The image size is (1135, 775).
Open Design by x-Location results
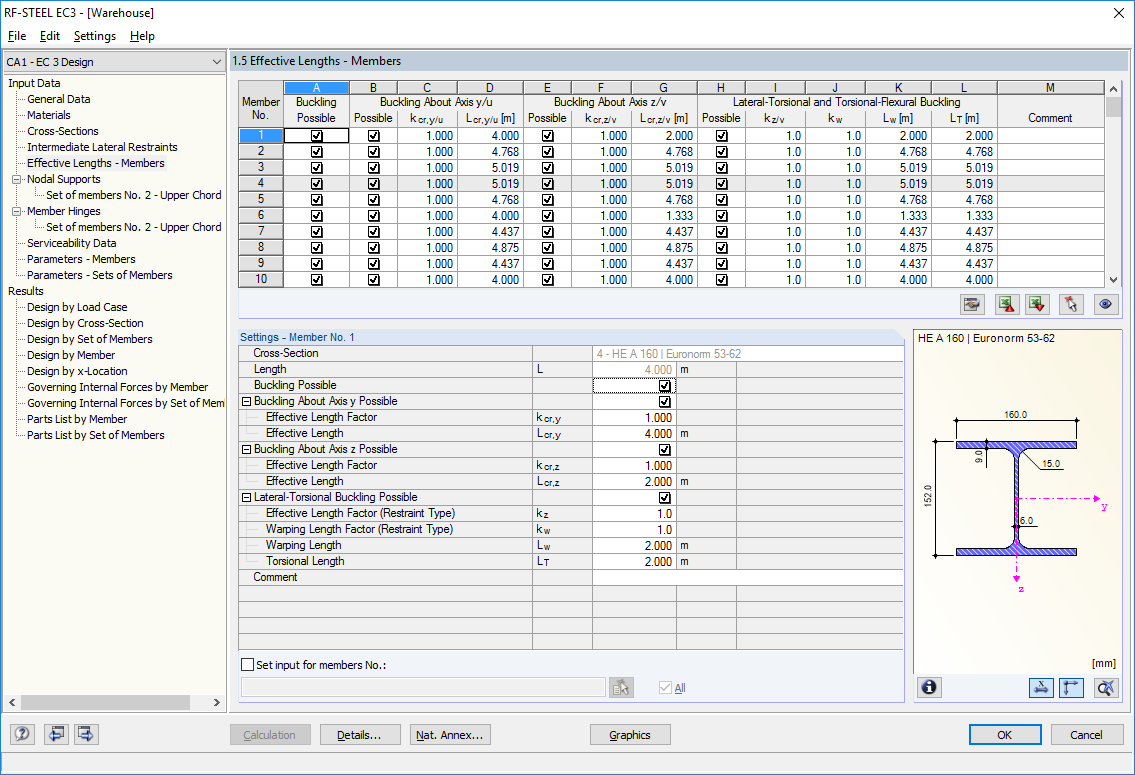(77, 371)
